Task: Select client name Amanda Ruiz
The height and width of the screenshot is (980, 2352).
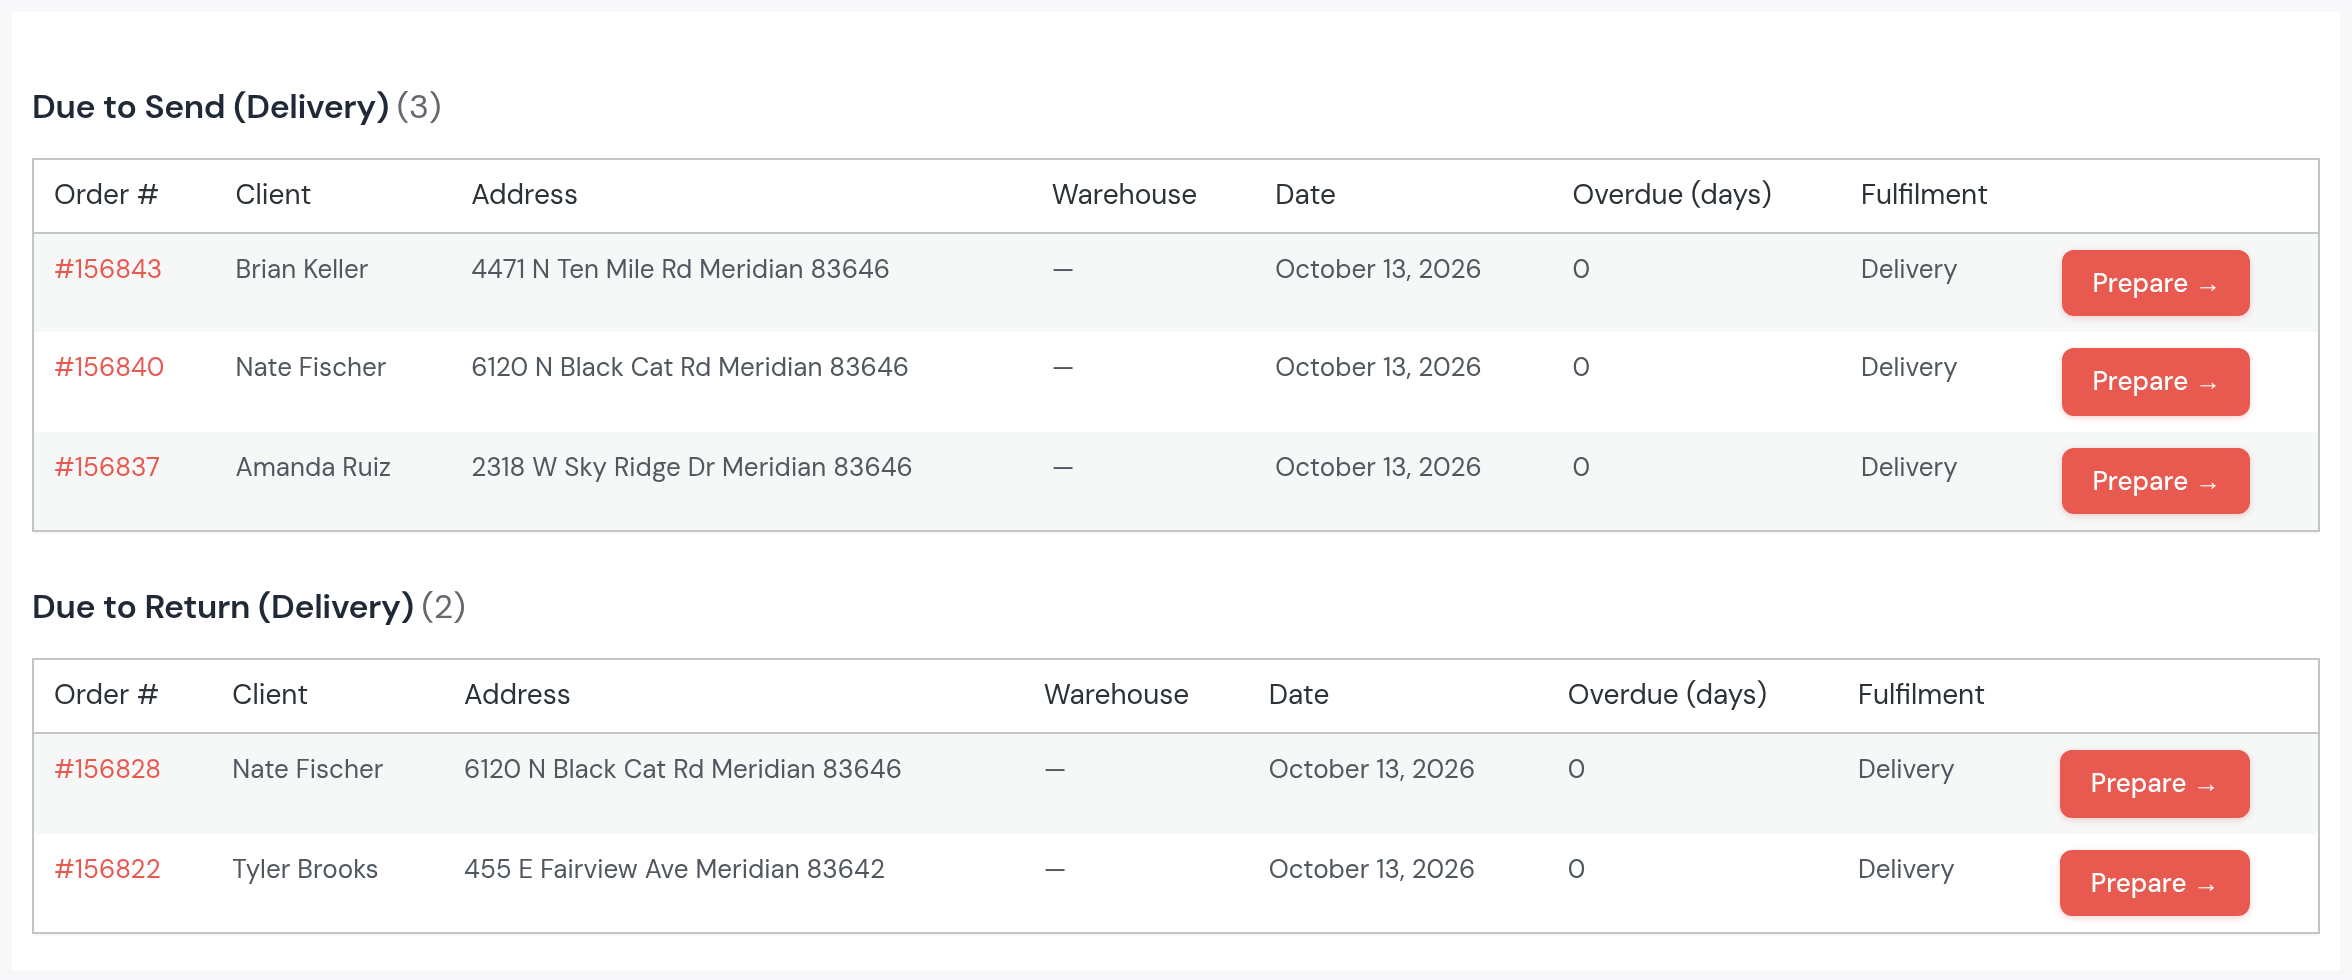Action: pyautogui.click(x=313, y=467)
